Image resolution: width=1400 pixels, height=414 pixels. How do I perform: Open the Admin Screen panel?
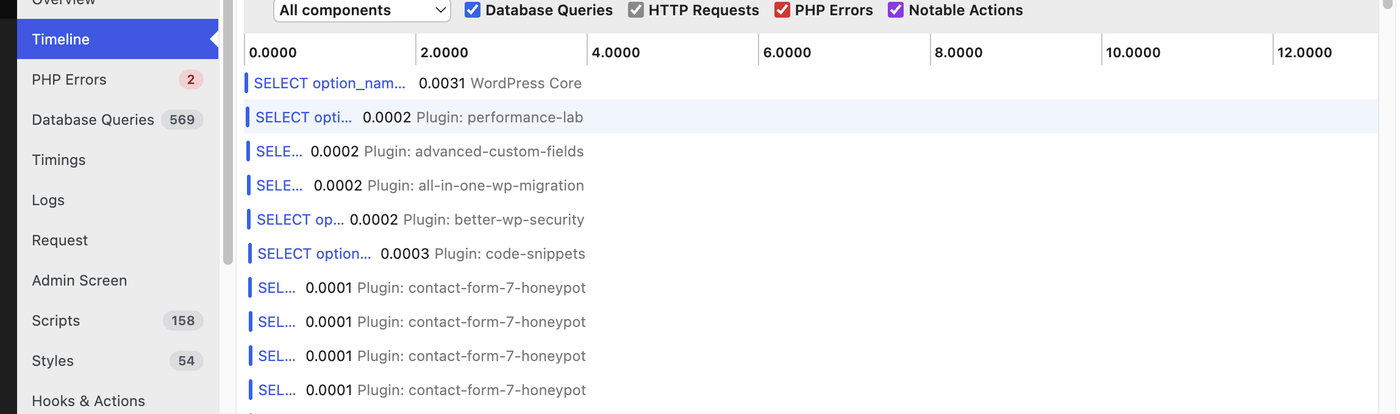117,280
